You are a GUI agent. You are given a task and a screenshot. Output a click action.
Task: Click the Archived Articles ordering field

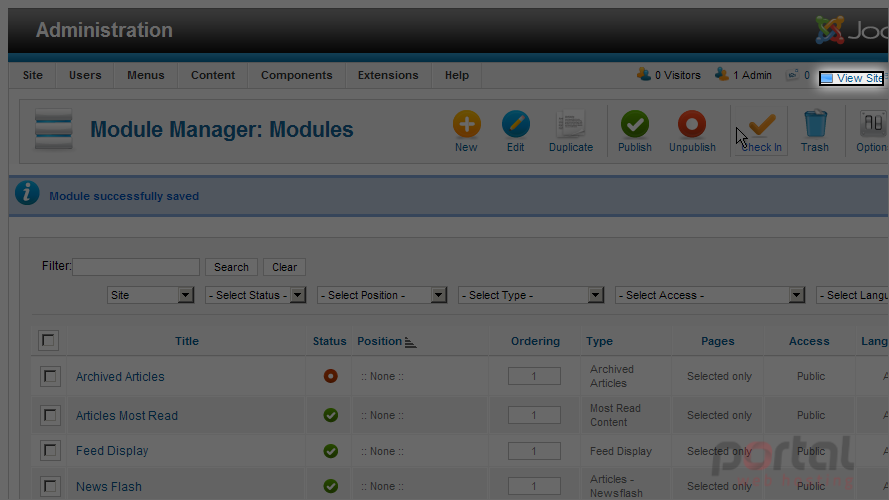(534, 376)
